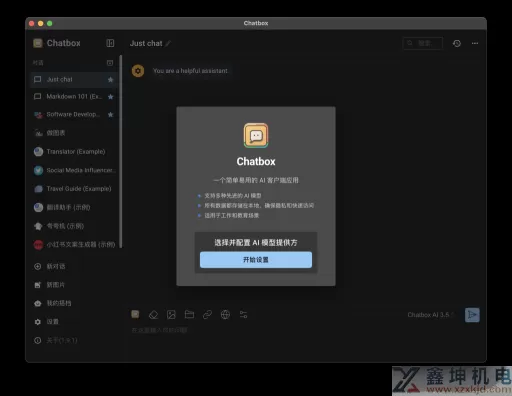The width and height of the screenshot is (512, 396).
Task: Attach a link with the chain icon
Action: [207, 314]
